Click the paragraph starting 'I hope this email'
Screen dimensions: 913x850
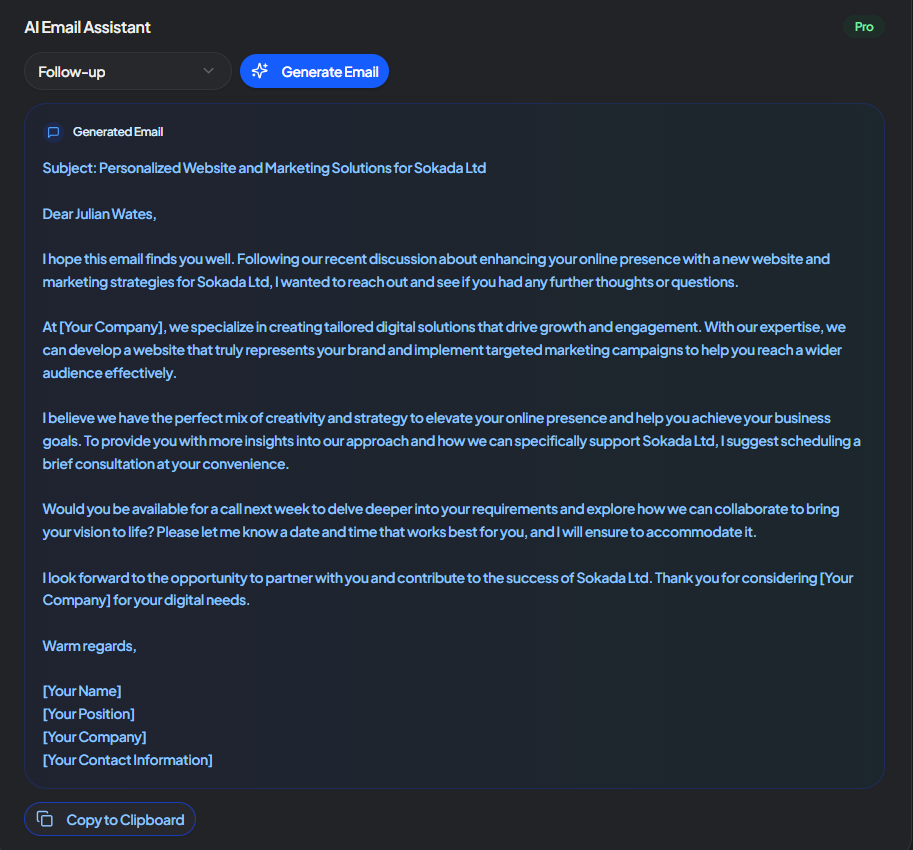436,271
